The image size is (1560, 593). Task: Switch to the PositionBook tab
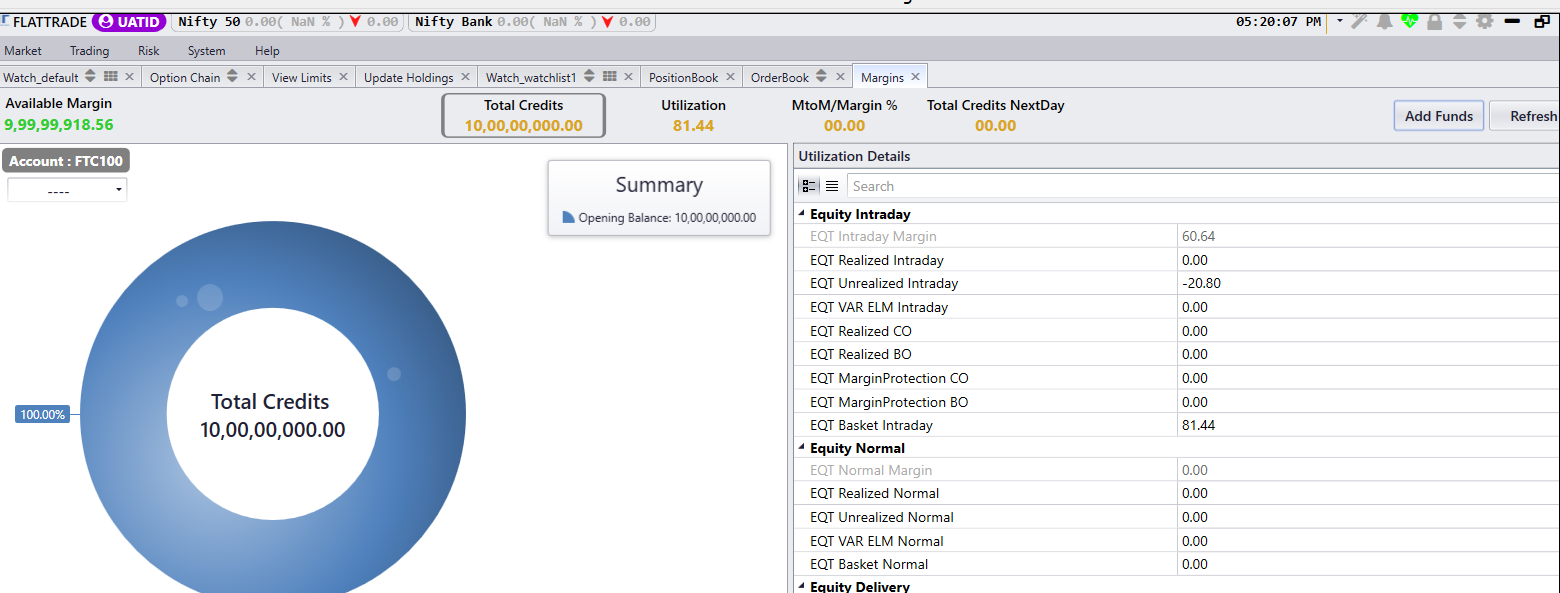(x=684, y=77)
